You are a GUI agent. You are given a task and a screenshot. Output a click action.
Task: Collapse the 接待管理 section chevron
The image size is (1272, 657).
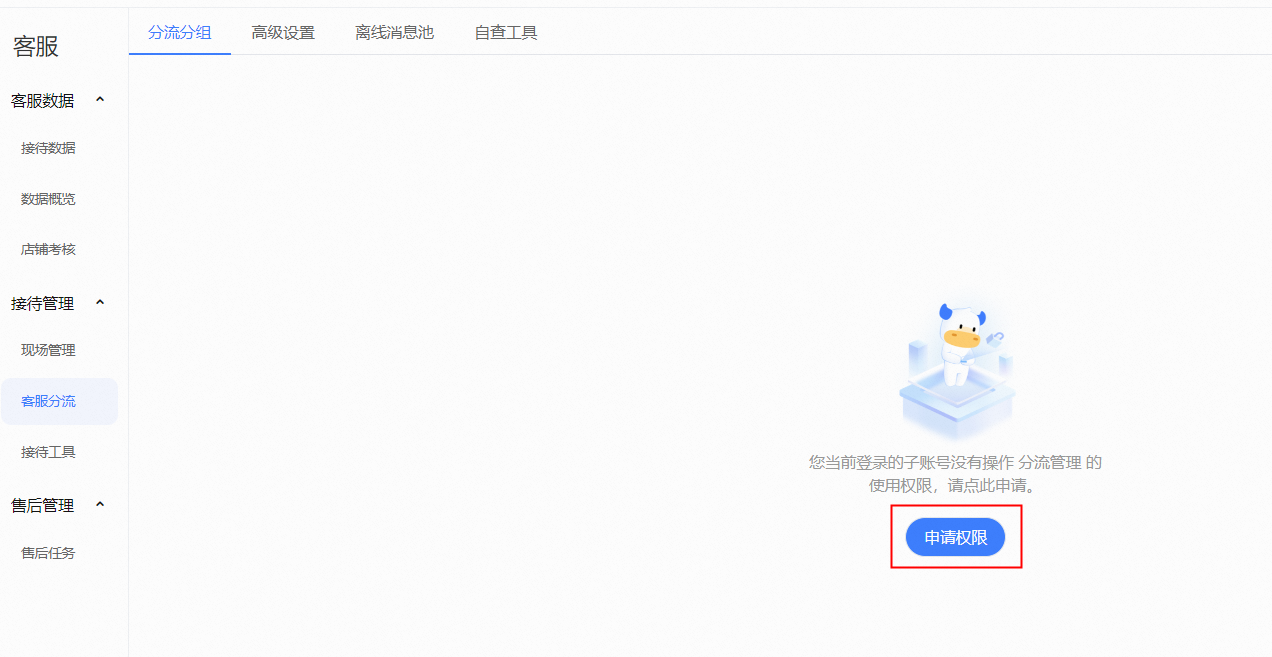[x=100, y=302]
